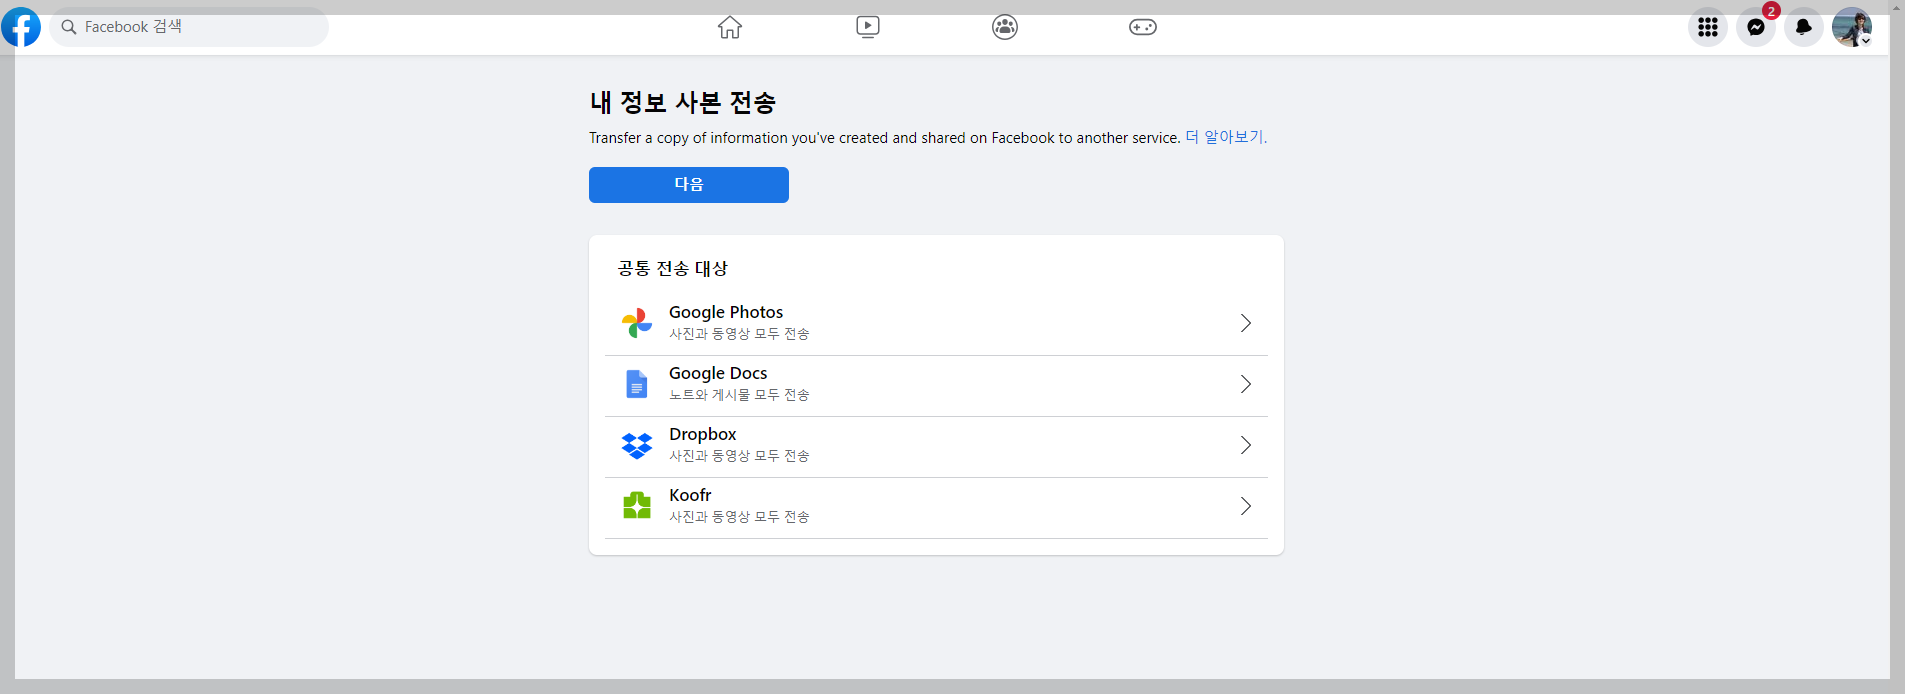Open the apps grid menu
The image size is (1905, 694).
coord(1708,27)
